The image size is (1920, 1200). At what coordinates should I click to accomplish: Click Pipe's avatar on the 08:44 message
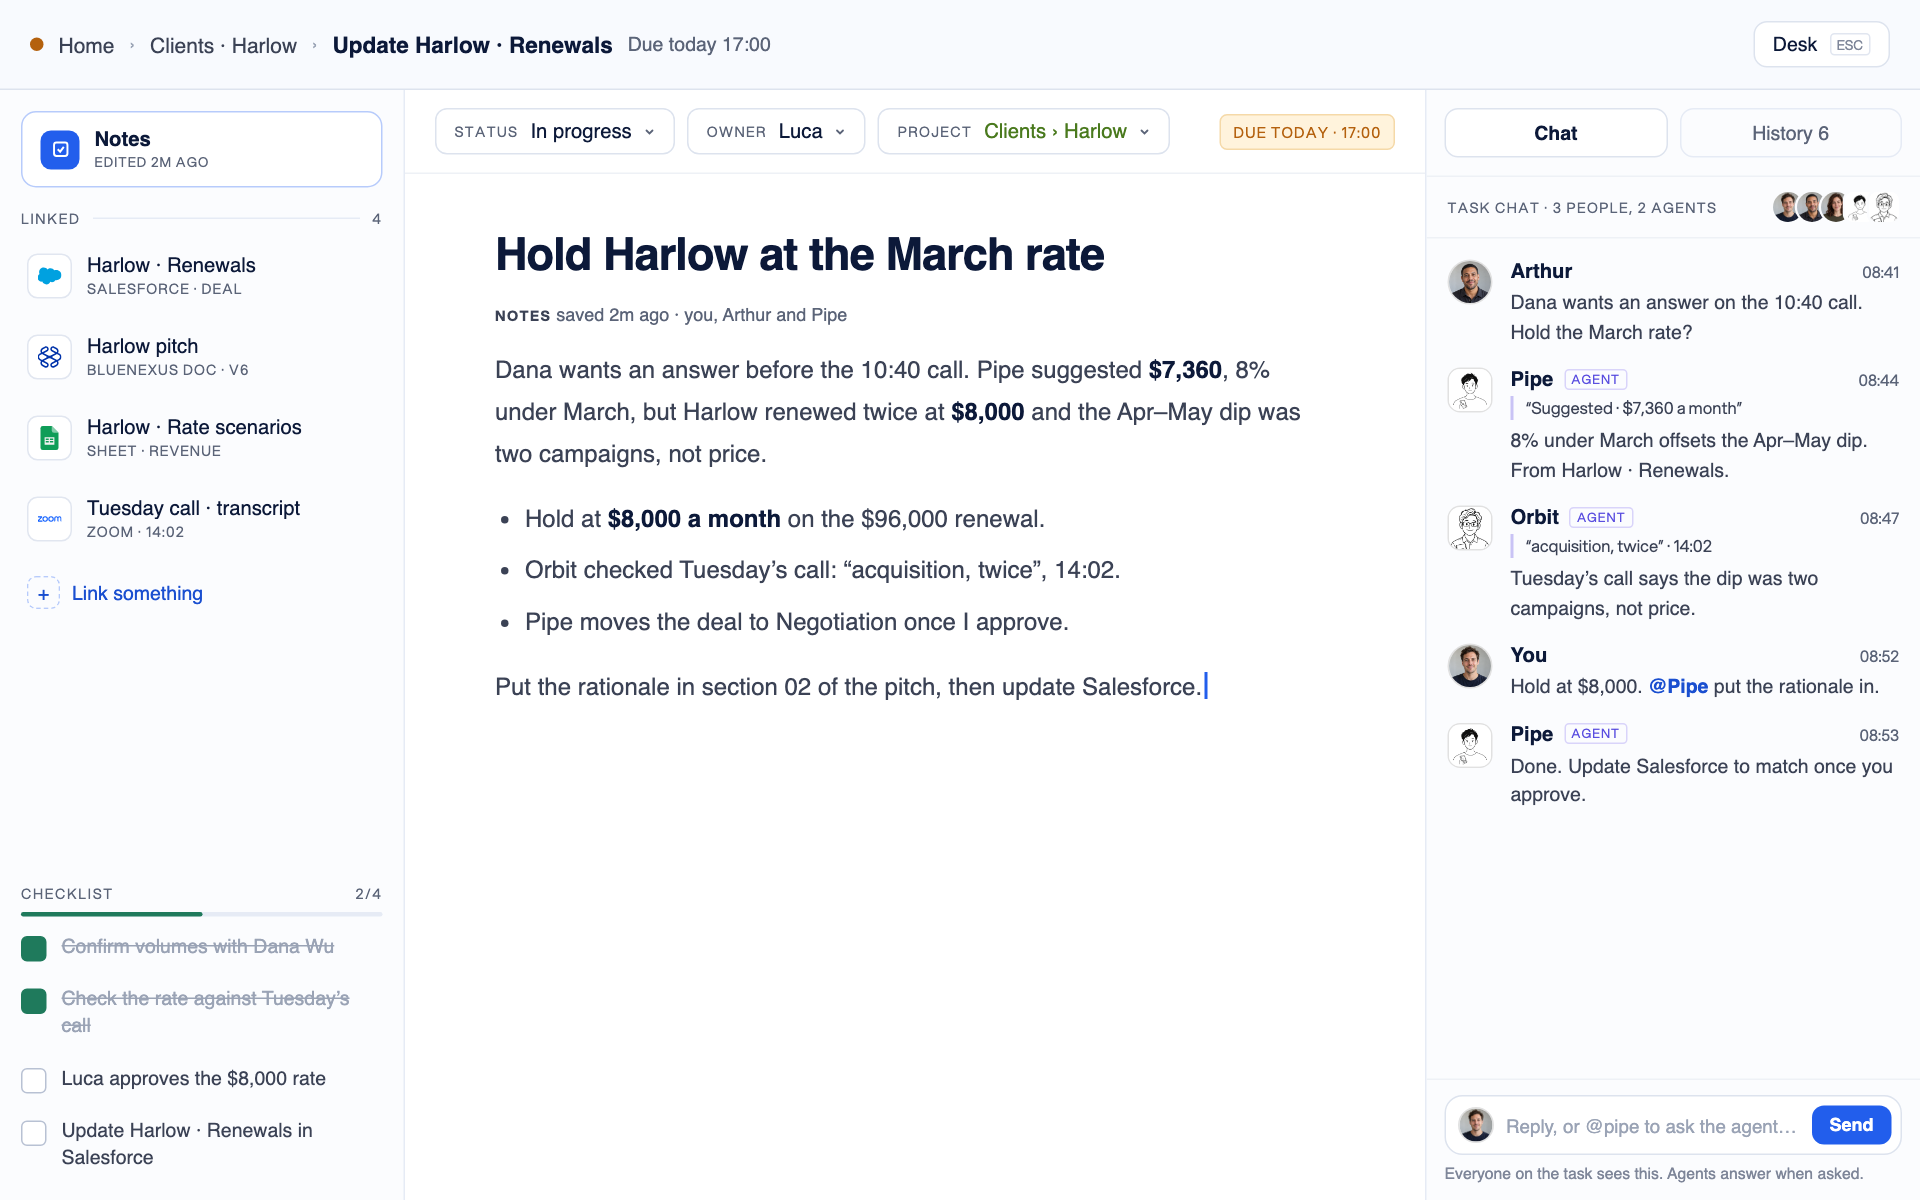pos(1470,390)
